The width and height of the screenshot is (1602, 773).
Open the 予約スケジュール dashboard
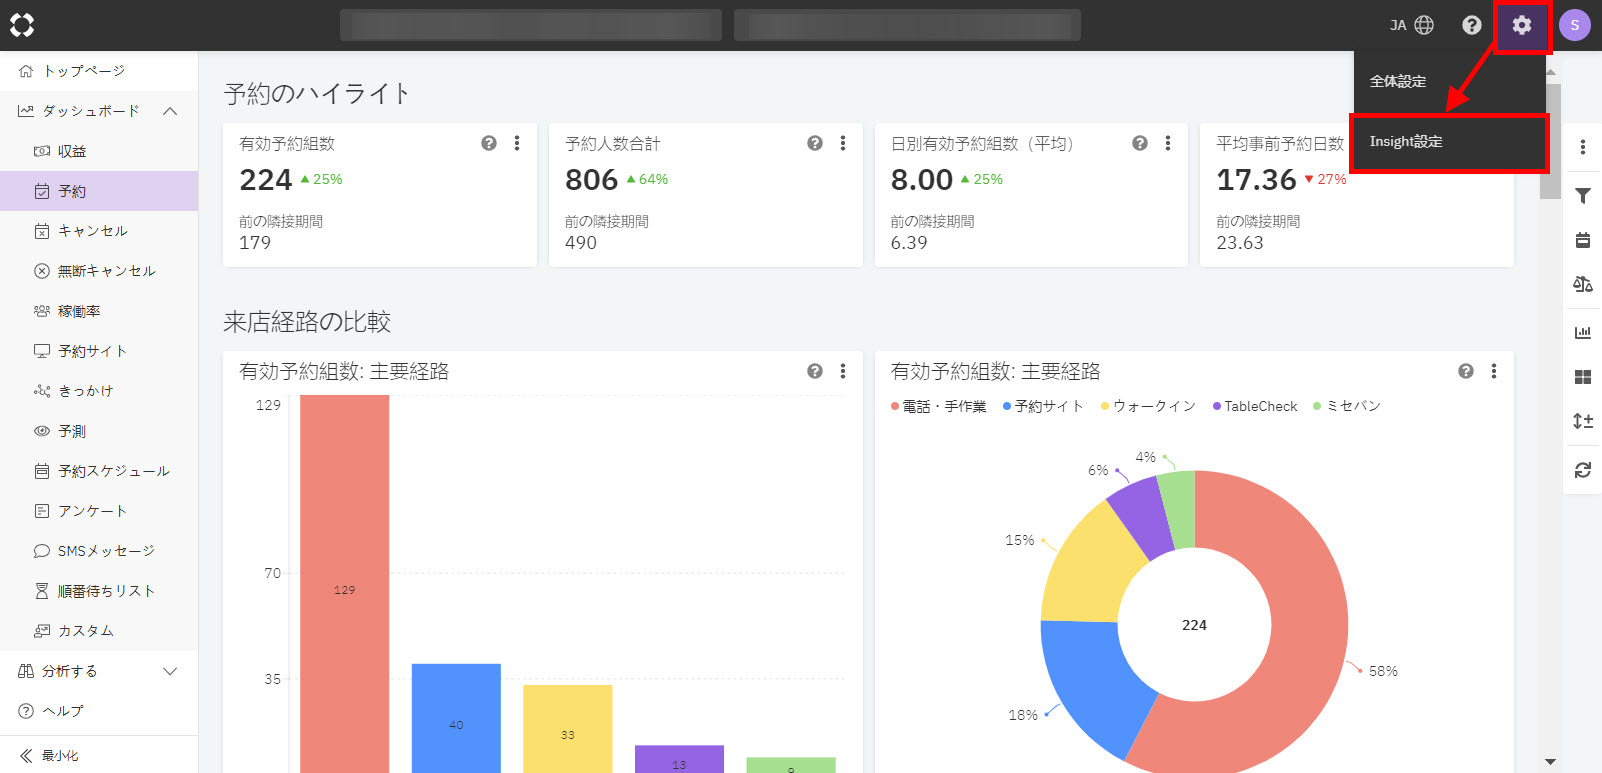pos(98,471)
